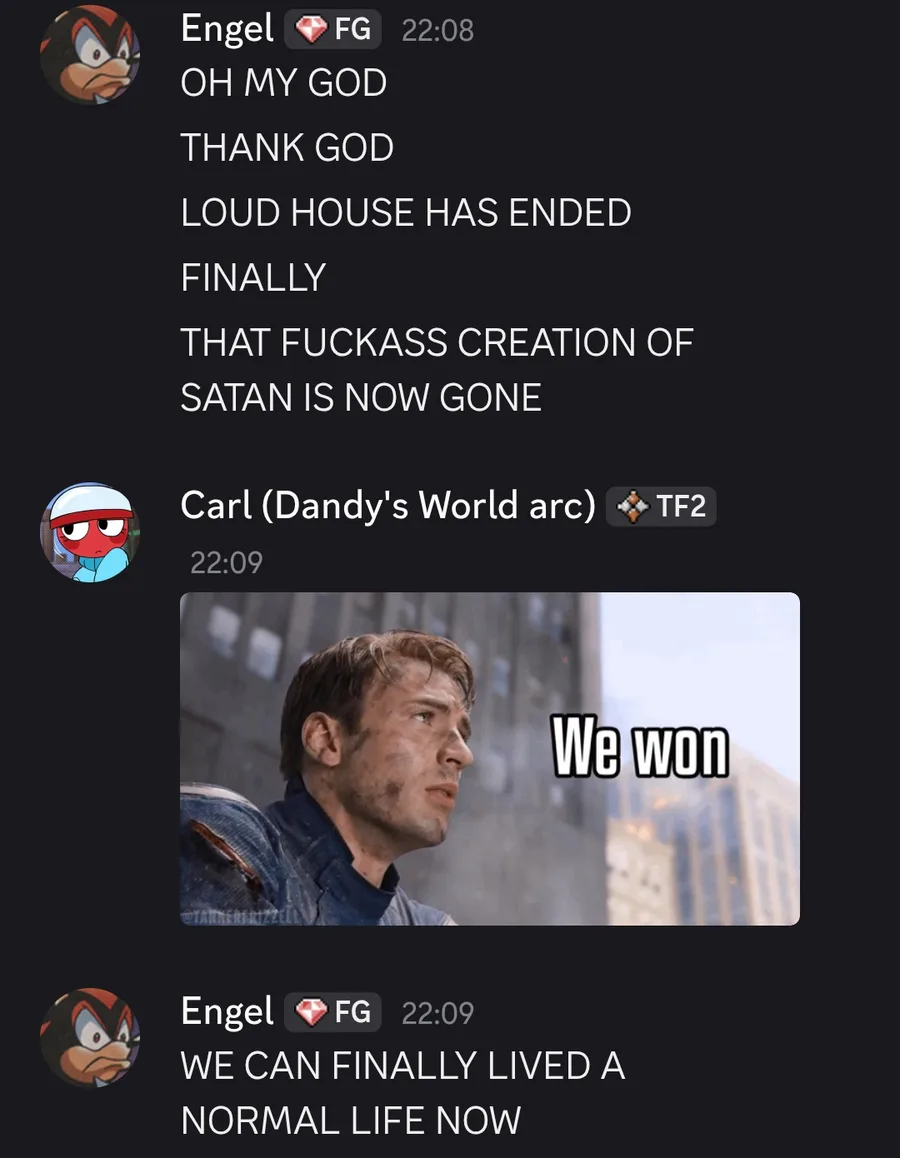
Task: Click the 22:09 timestamp beside Engel
Action: tap(438, 1013)
